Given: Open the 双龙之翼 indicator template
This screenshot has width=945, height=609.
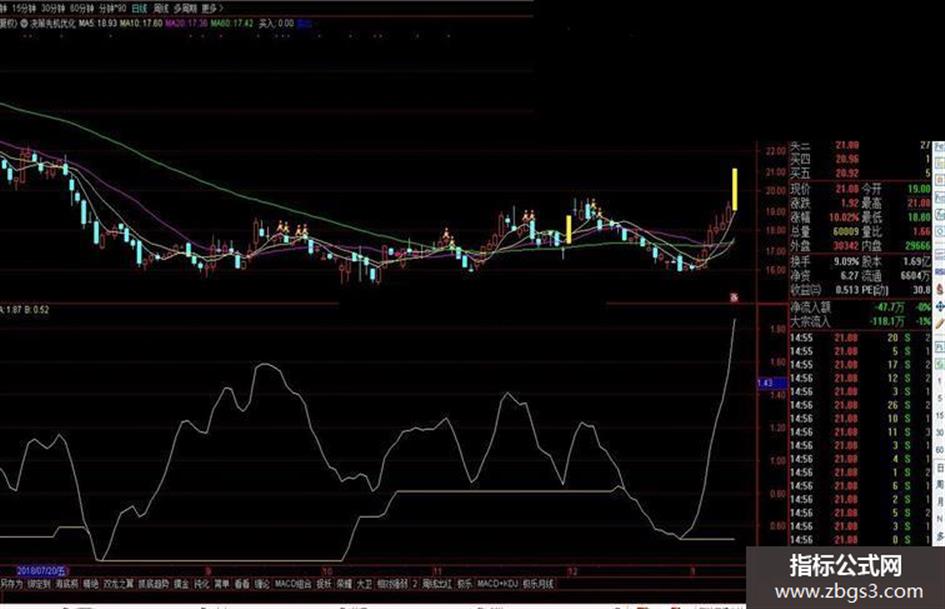Looking at the screenshot, I should point(118,584).
